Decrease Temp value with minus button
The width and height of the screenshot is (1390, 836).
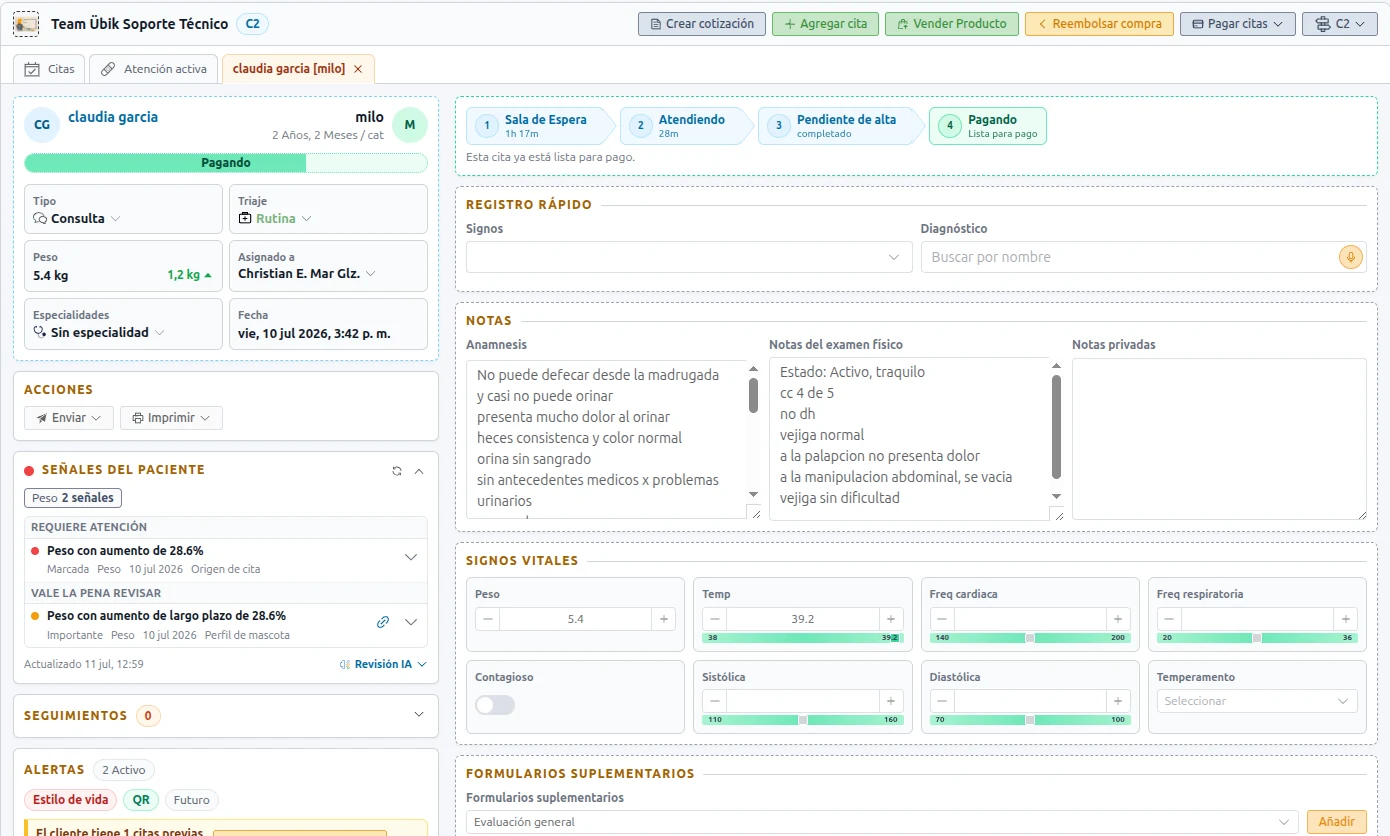coord(715,619)
